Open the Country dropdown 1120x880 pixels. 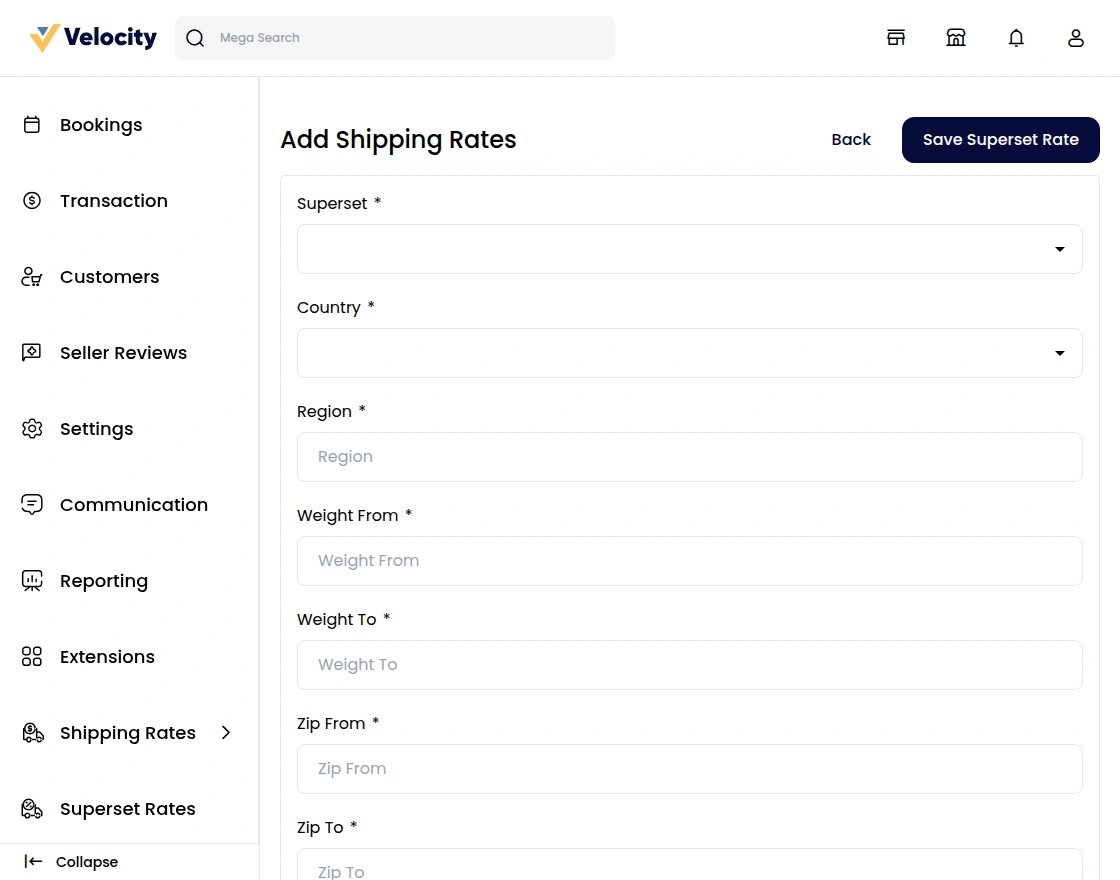coord(689,353)
